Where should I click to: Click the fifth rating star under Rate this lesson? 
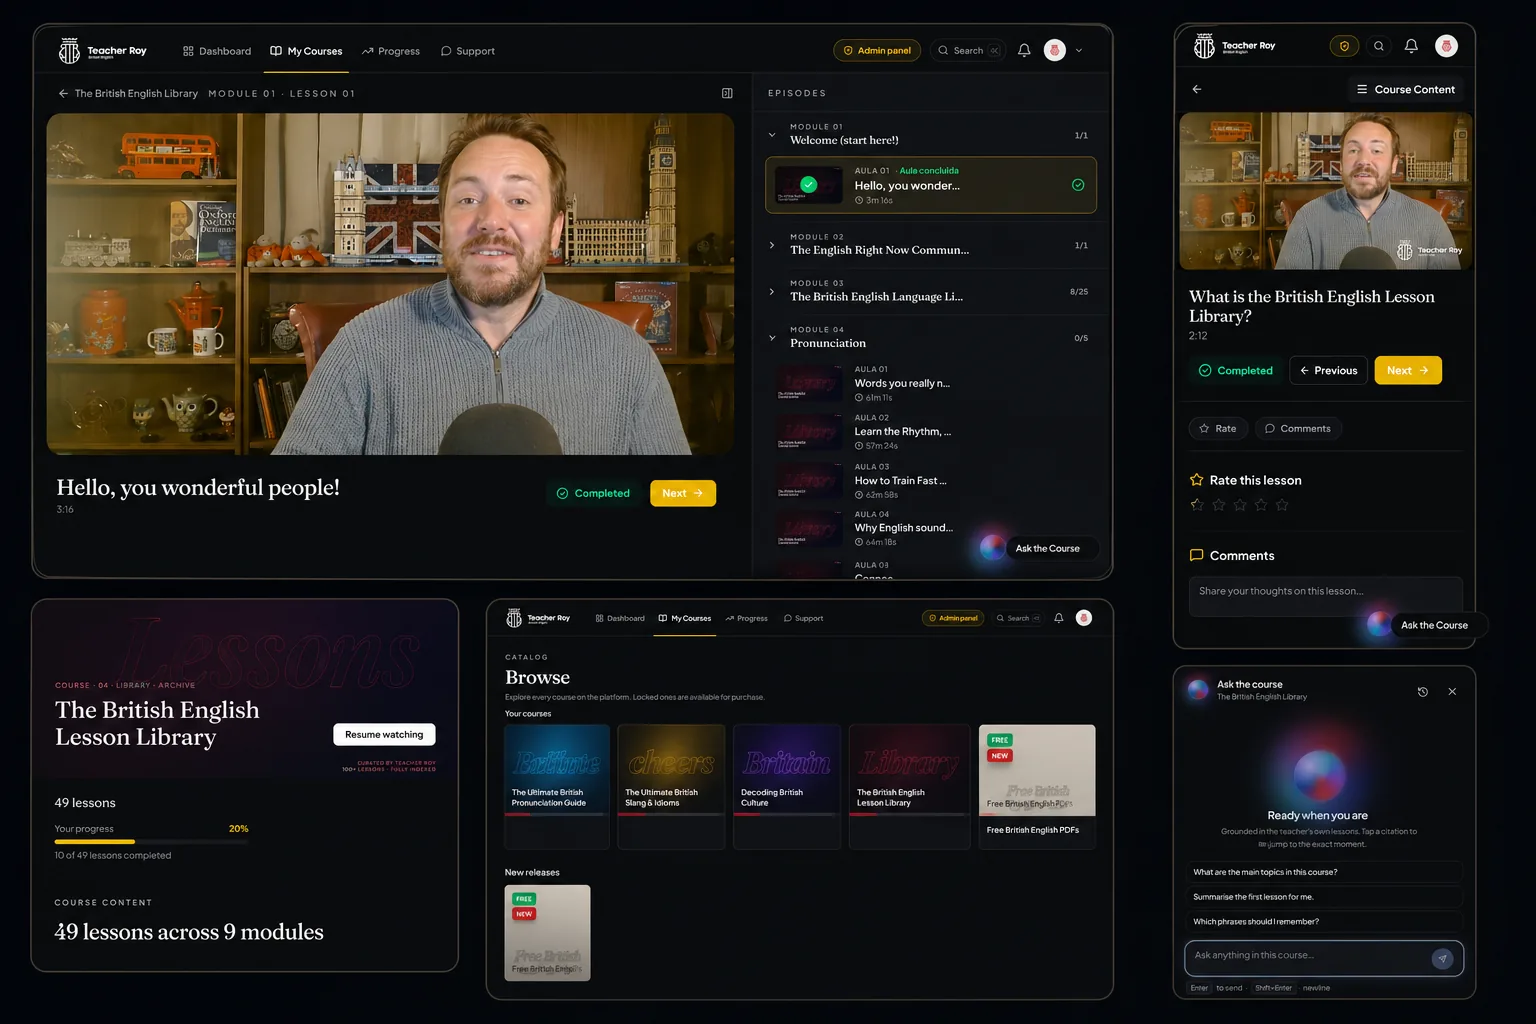pyautogui.click(x=1282, y=505)
